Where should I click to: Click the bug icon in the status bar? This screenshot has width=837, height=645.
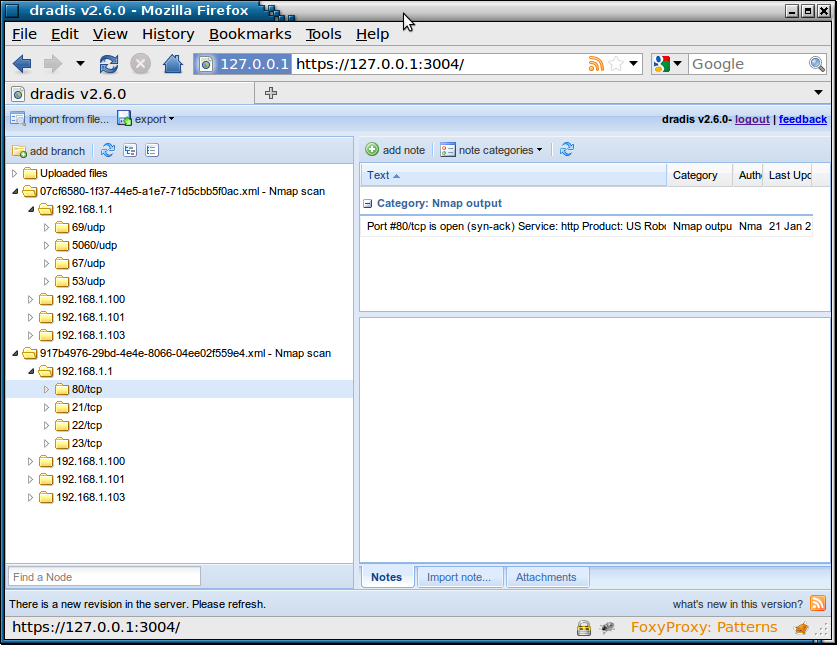[x=607, y=628]
